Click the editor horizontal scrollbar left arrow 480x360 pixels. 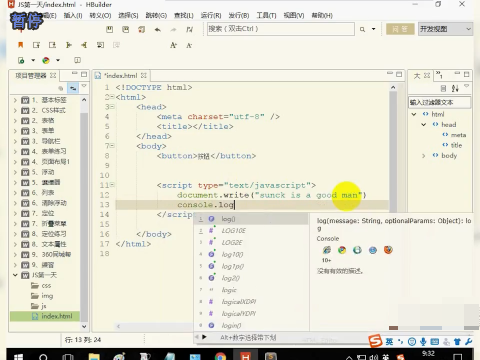[118, 326]
